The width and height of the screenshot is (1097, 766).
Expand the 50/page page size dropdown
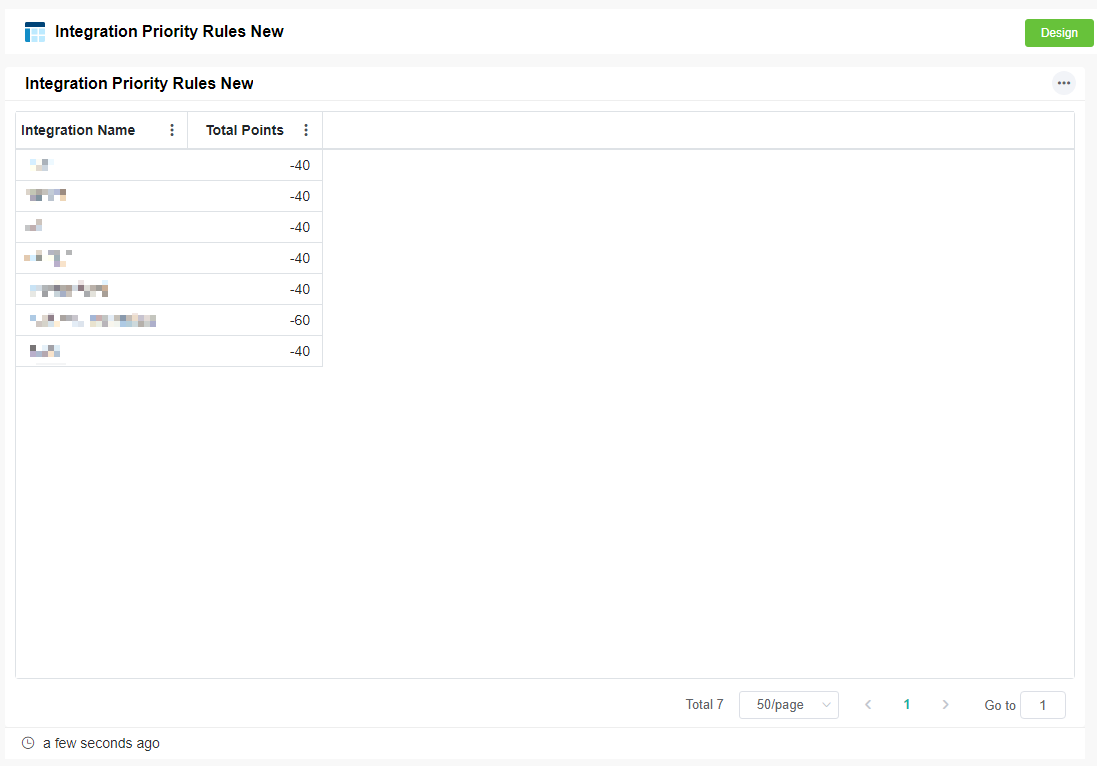coord(788,705)
